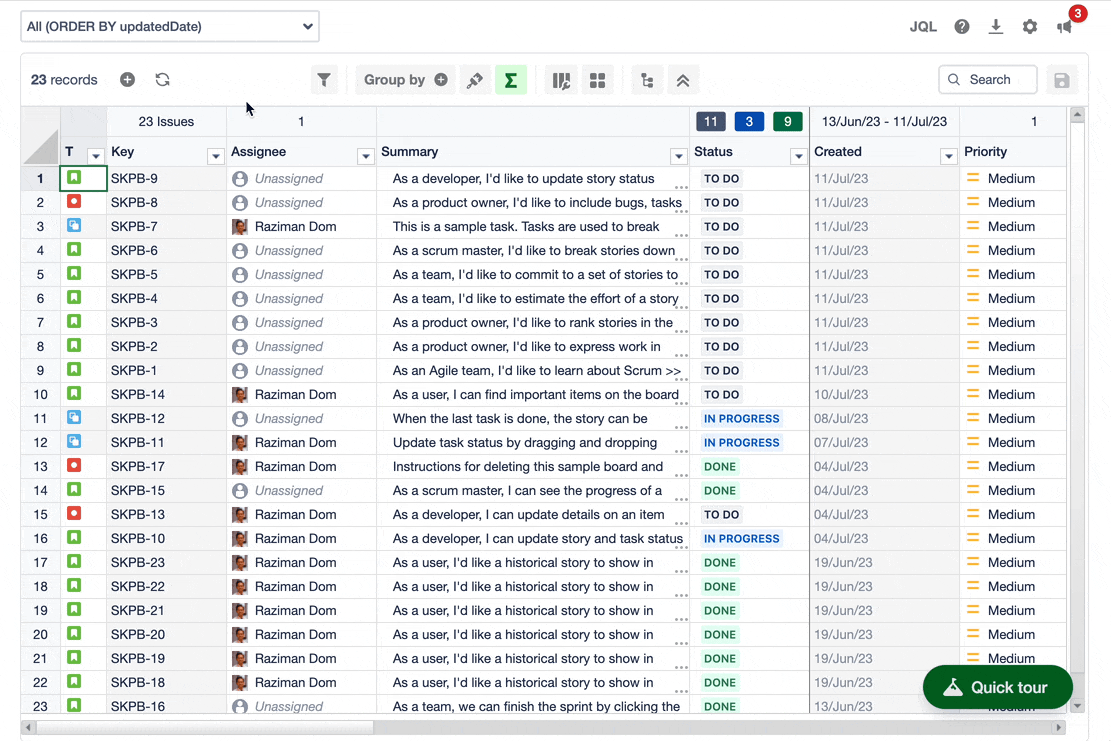
Task: Select row number 10
Action: (x=40, y=395)
